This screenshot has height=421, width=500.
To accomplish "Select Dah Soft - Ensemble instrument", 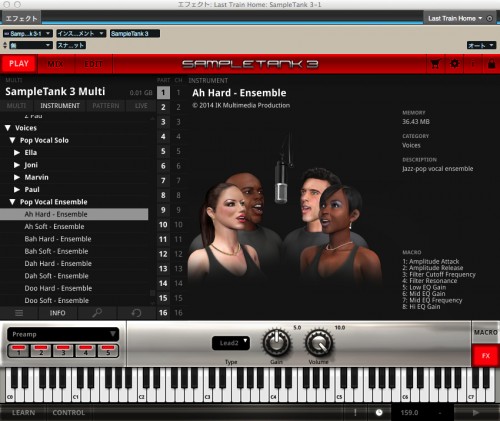I will pos(74,276).
